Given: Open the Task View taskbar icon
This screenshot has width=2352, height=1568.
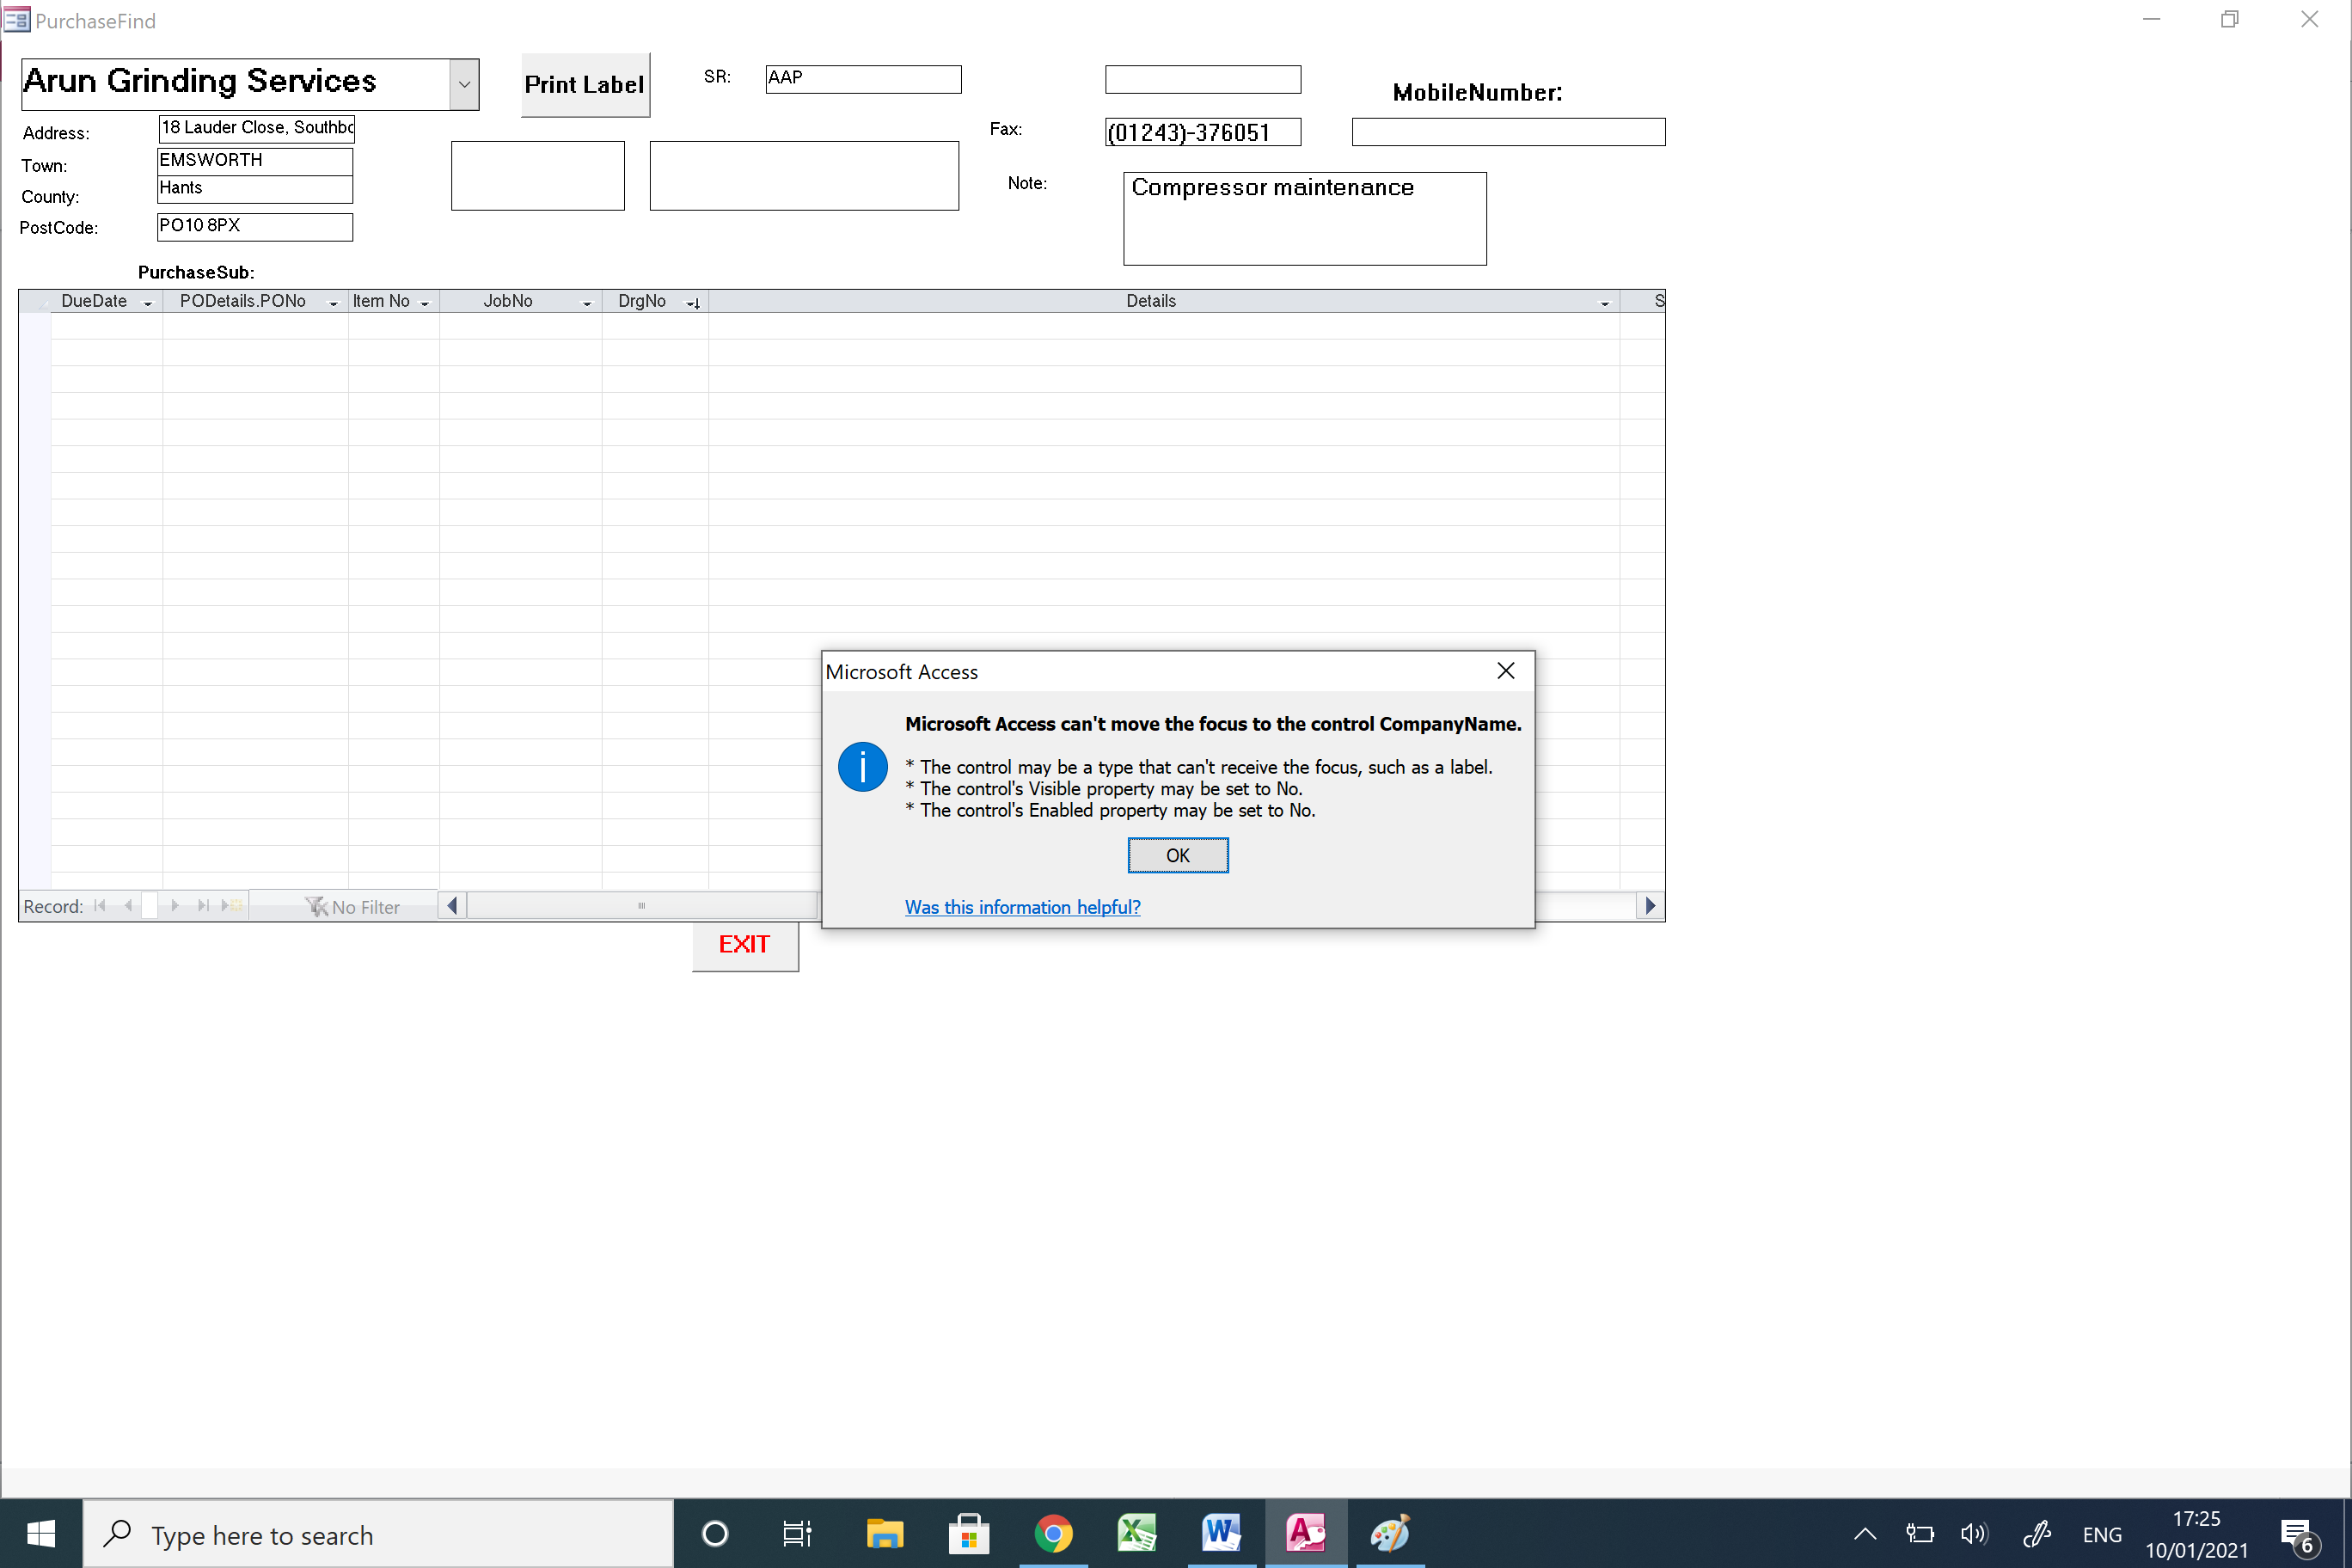Looking at the screenshot, I should (x=797, y=1533).
